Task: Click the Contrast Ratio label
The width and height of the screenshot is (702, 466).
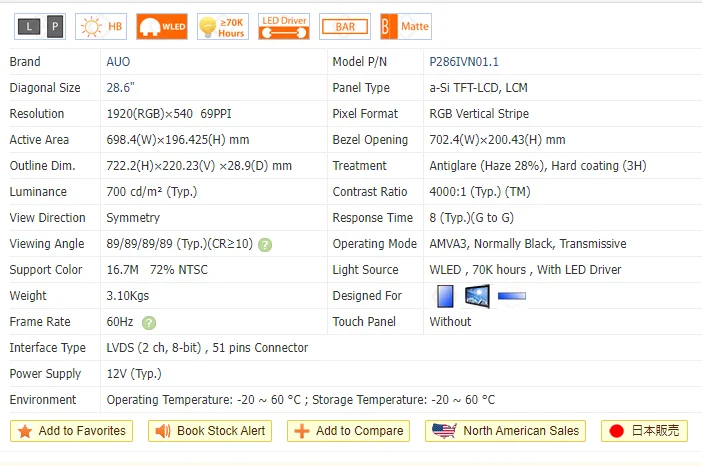Action: click(370, 192)
